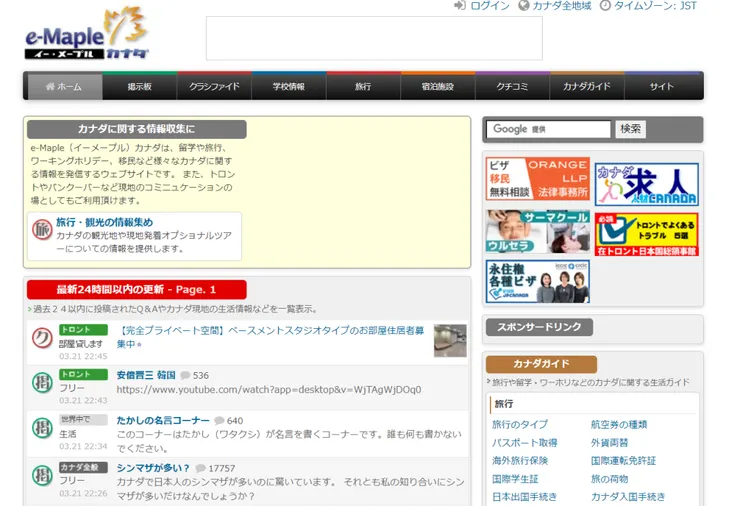Open the サイト menu tab
The width and height of the screenshot is (740, 506).
pyautogui.click(x=662, y=86)
